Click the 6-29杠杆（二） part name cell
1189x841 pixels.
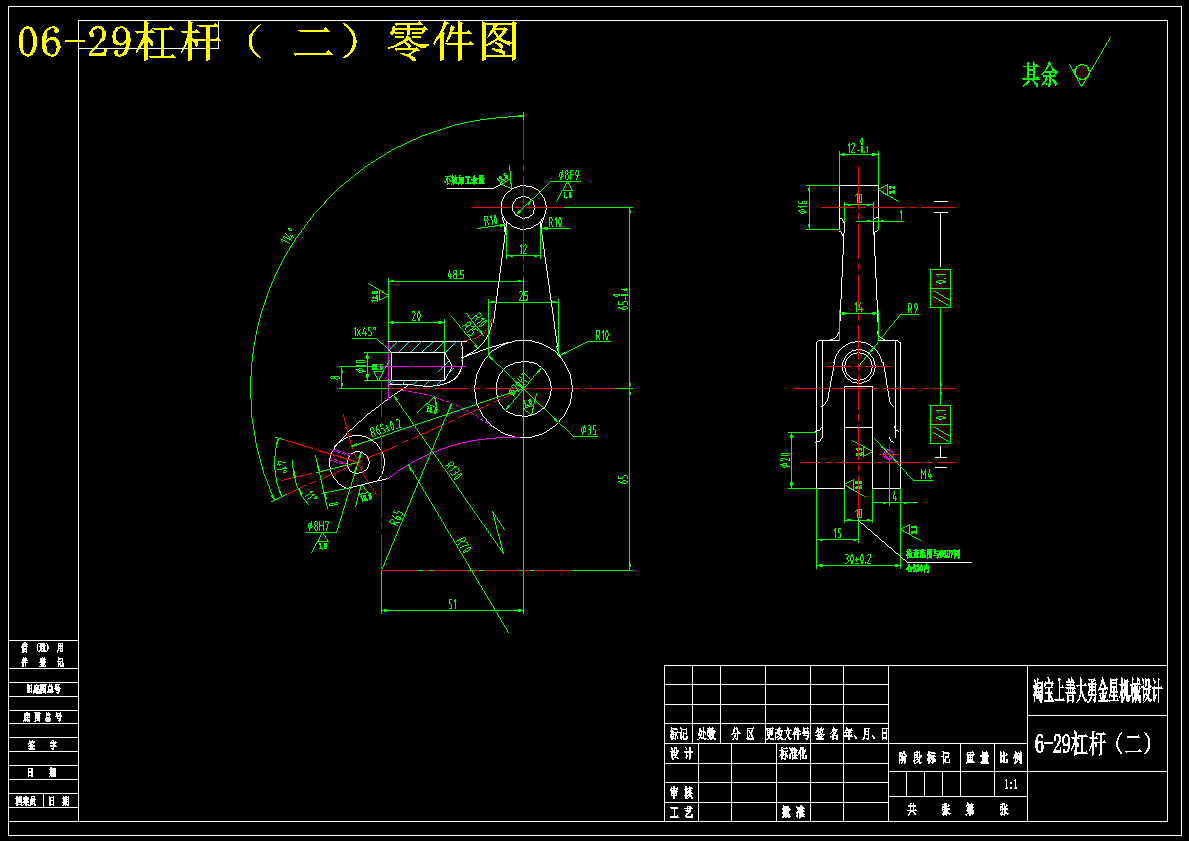(1097, 744)
